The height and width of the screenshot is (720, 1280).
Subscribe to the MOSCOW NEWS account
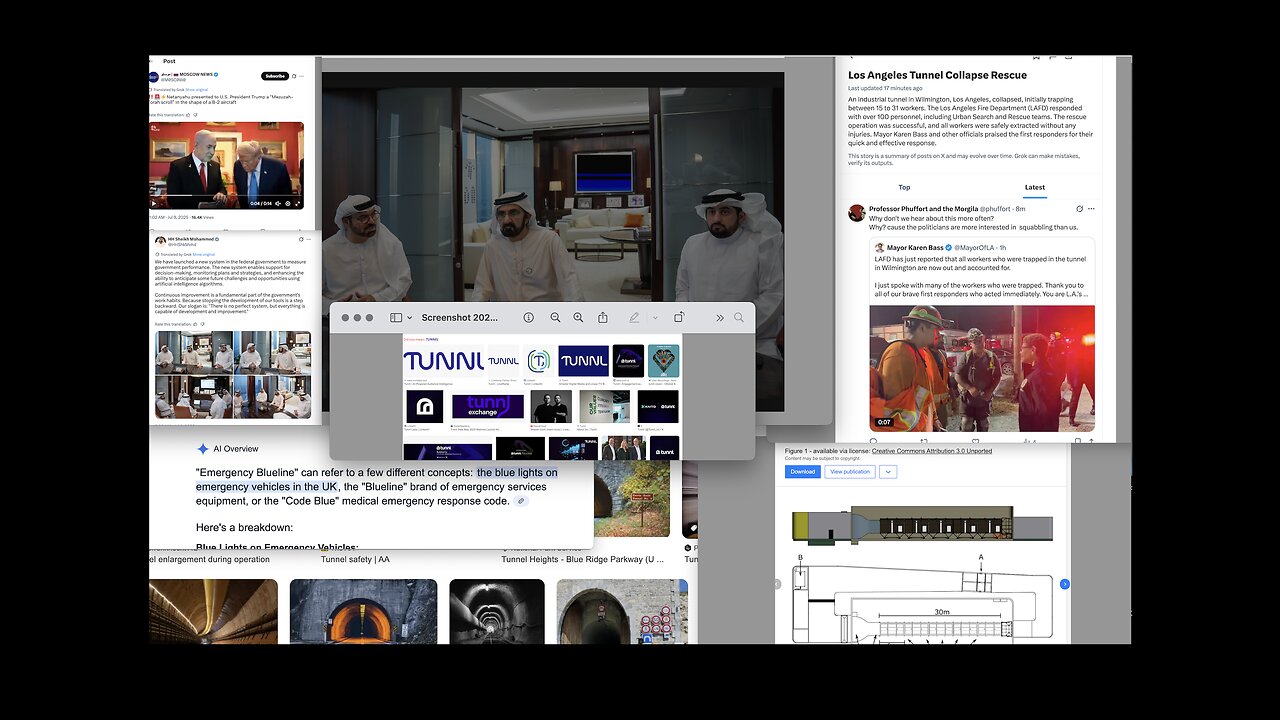click(275, 76)
